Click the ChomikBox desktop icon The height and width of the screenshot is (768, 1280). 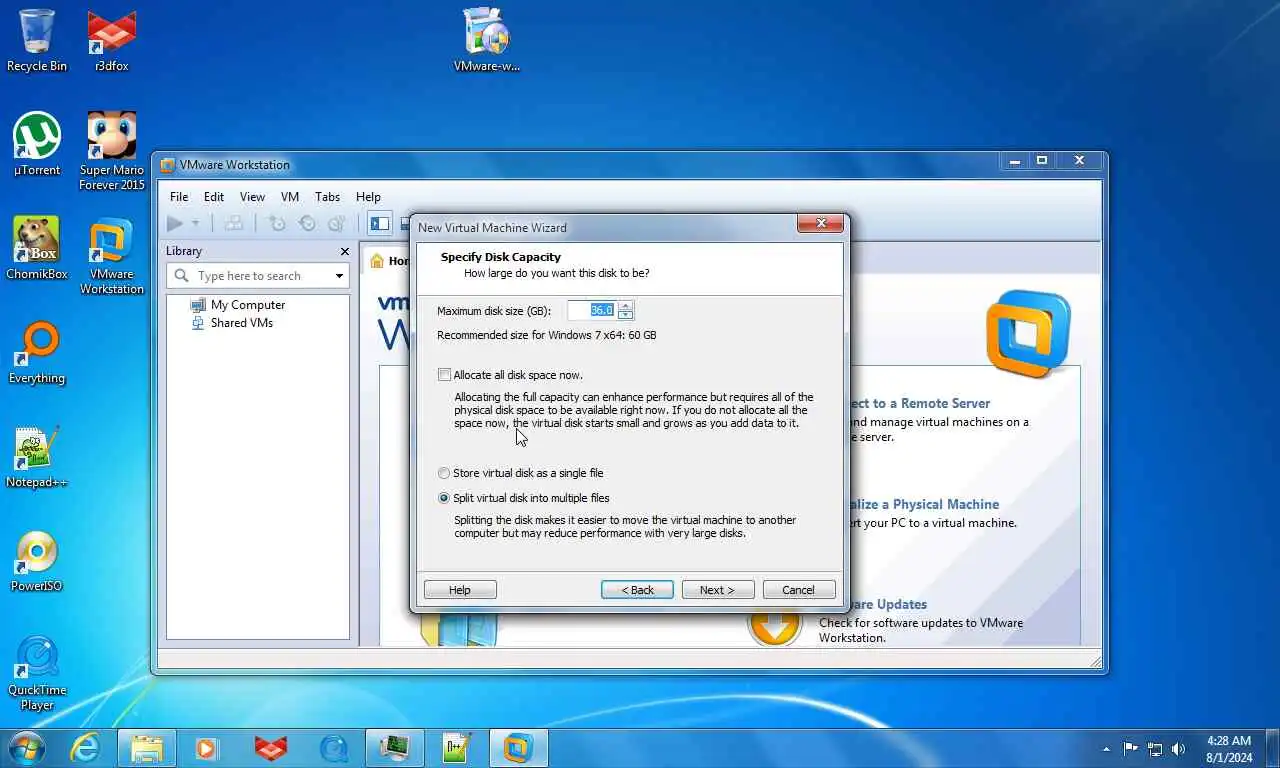pos(37,248)
